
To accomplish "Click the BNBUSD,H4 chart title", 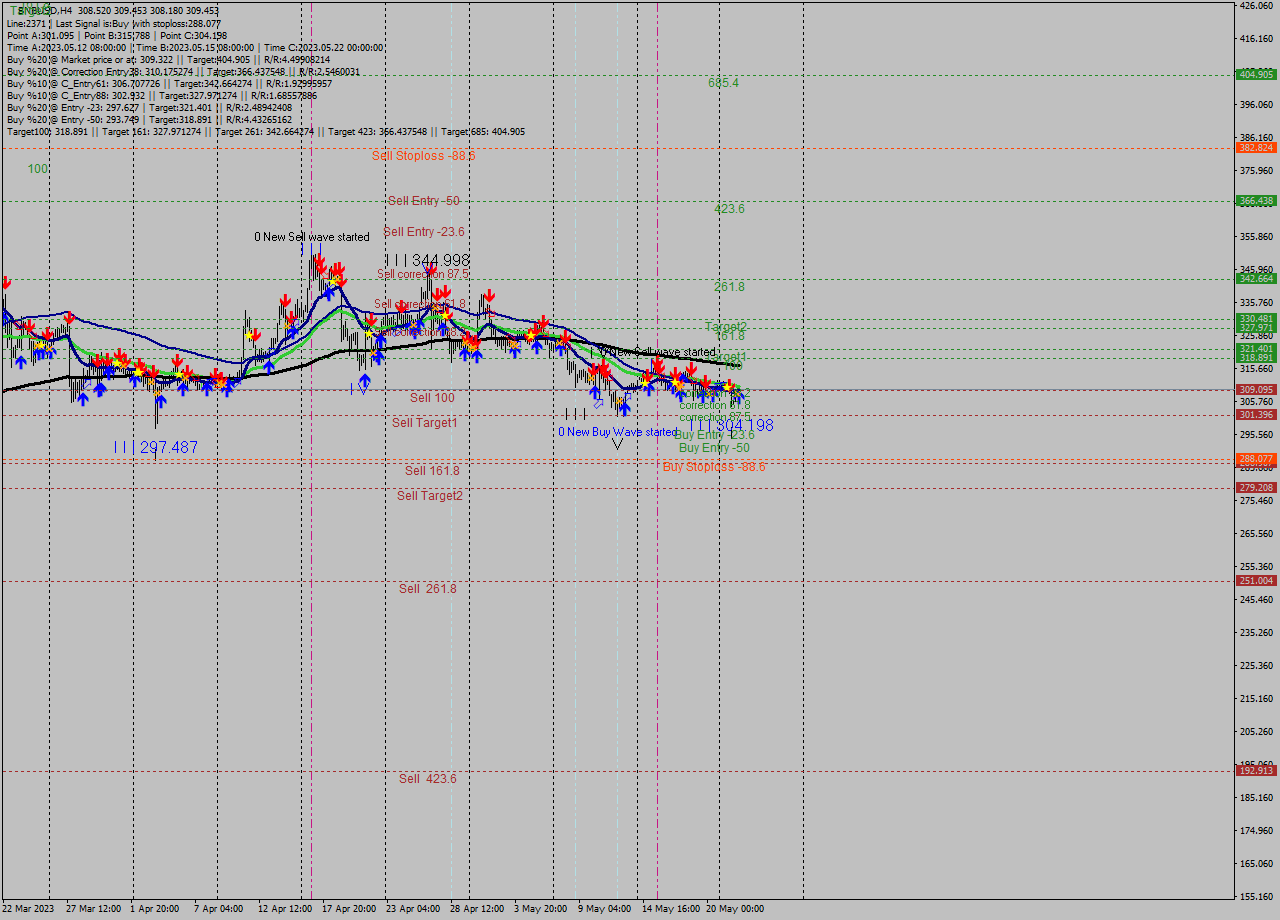I will click(x=28, y=9).
